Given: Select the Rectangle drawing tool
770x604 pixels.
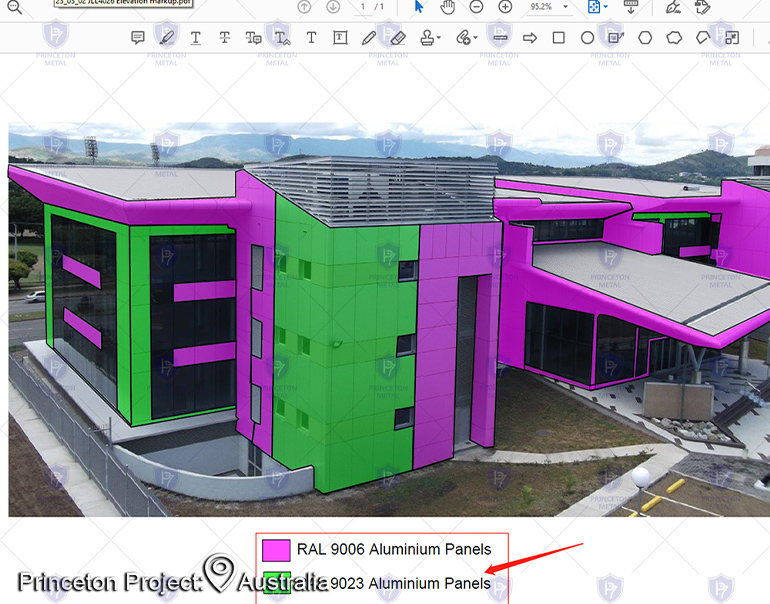Looking at the screenshot, I should click(x=559, y=38).
